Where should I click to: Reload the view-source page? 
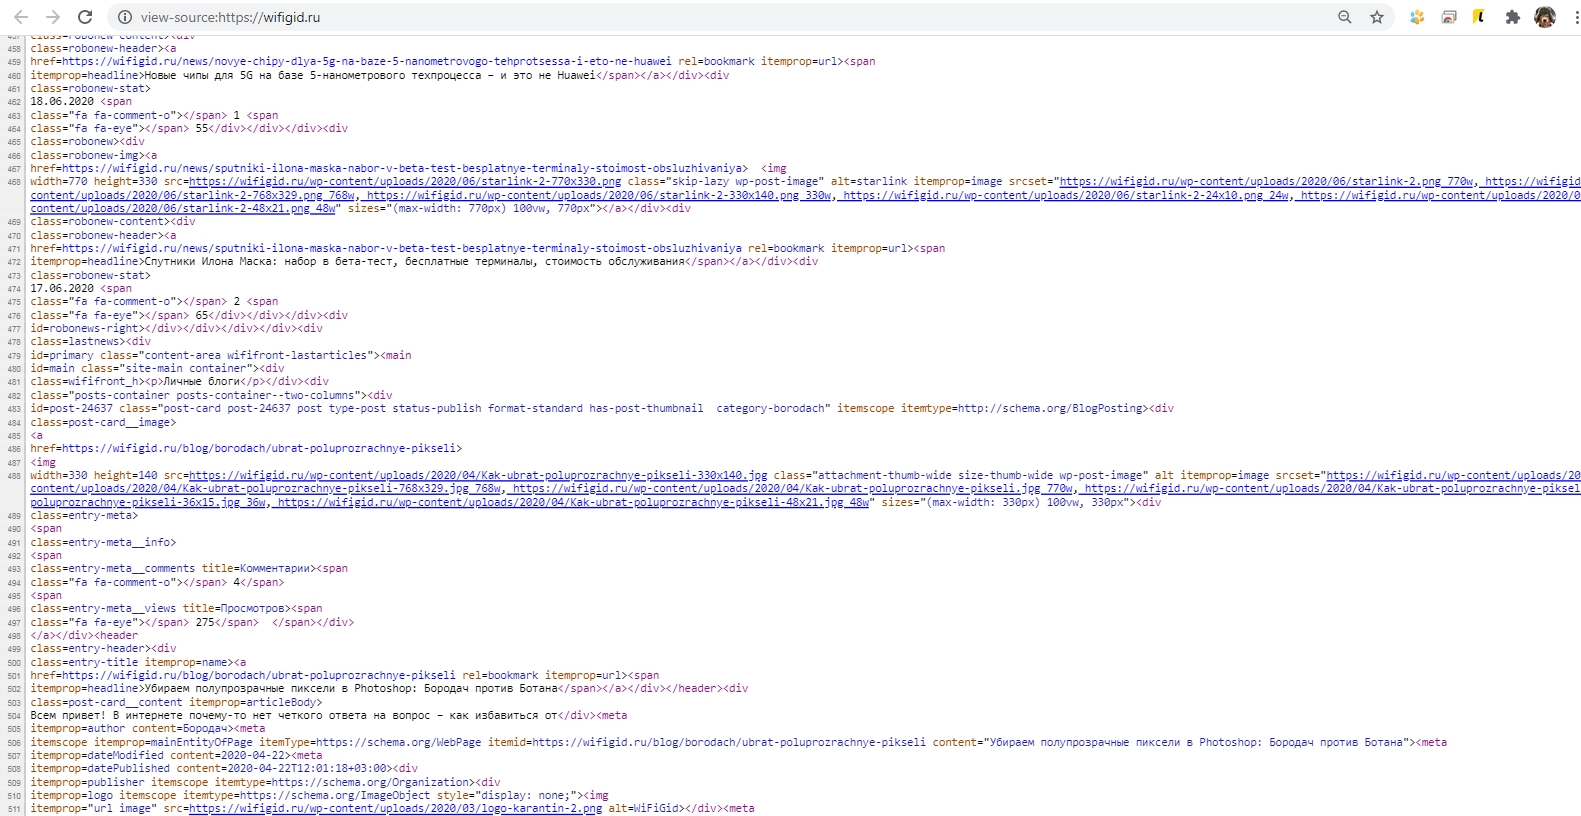click(x=85, y=17)
